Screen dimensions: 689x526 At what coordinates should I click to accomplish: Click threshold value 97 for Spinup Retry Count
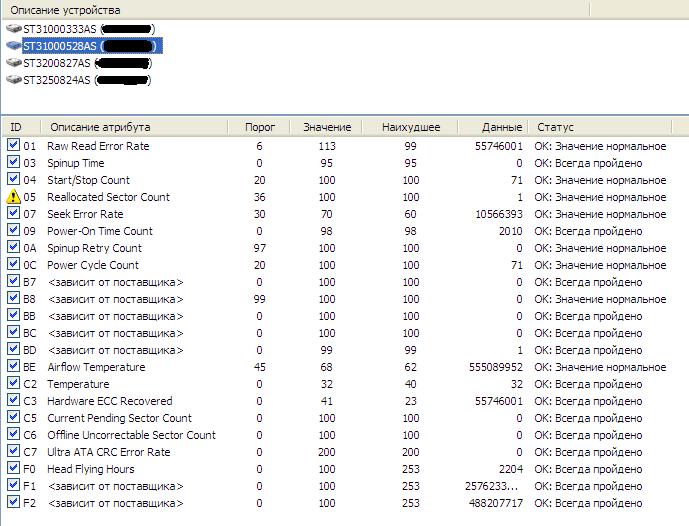click(x=259, y=248)
